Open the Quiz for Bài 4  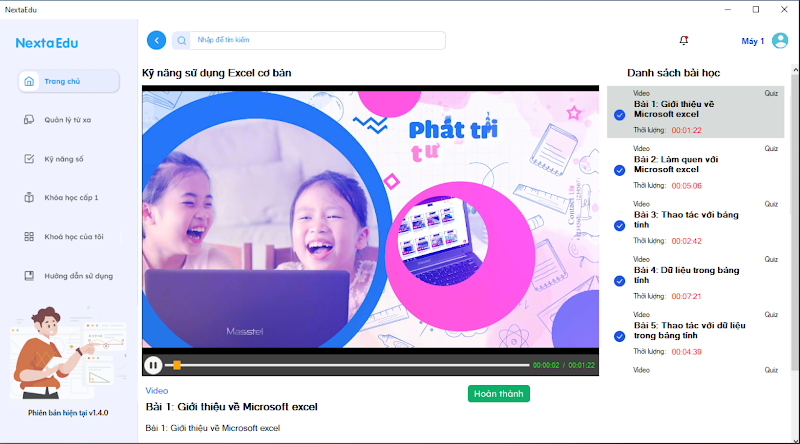(771, 259)
